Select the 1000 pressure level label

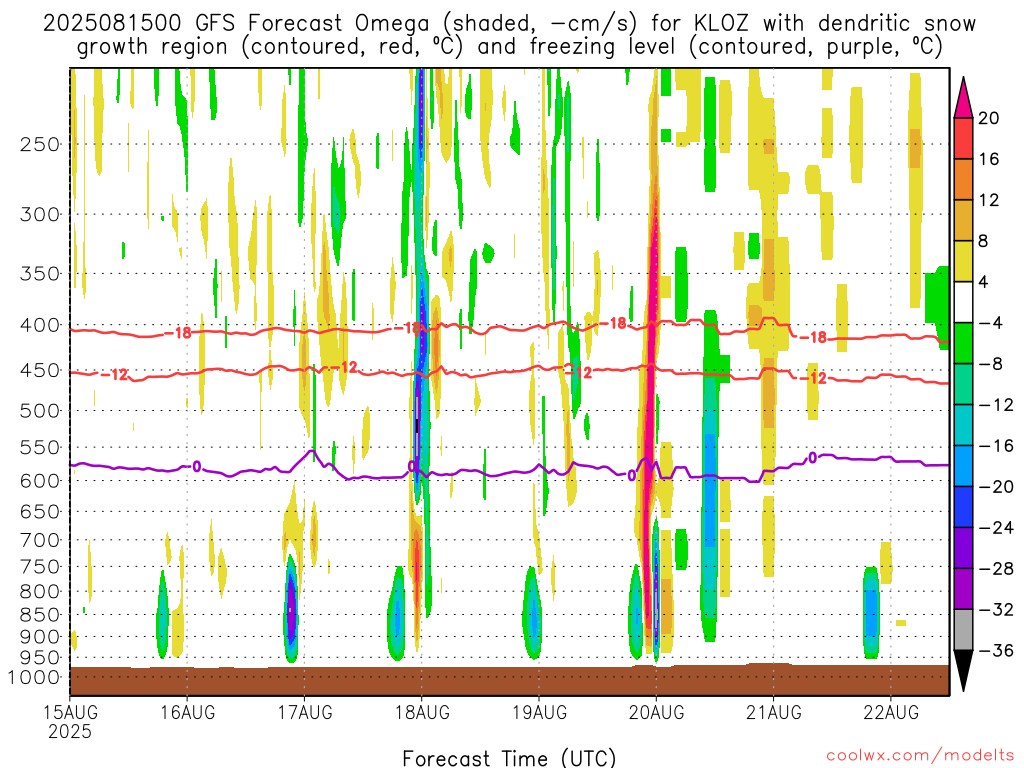[x=35, y=678]
